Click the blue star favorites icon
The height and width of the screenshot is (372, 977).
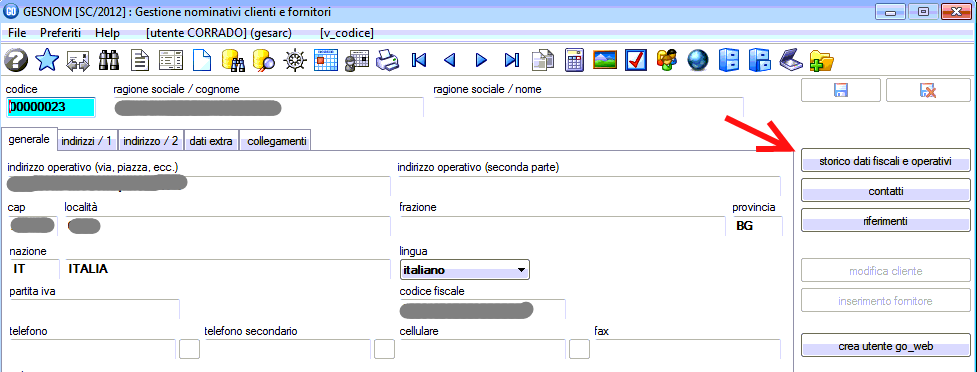[47, 60]
